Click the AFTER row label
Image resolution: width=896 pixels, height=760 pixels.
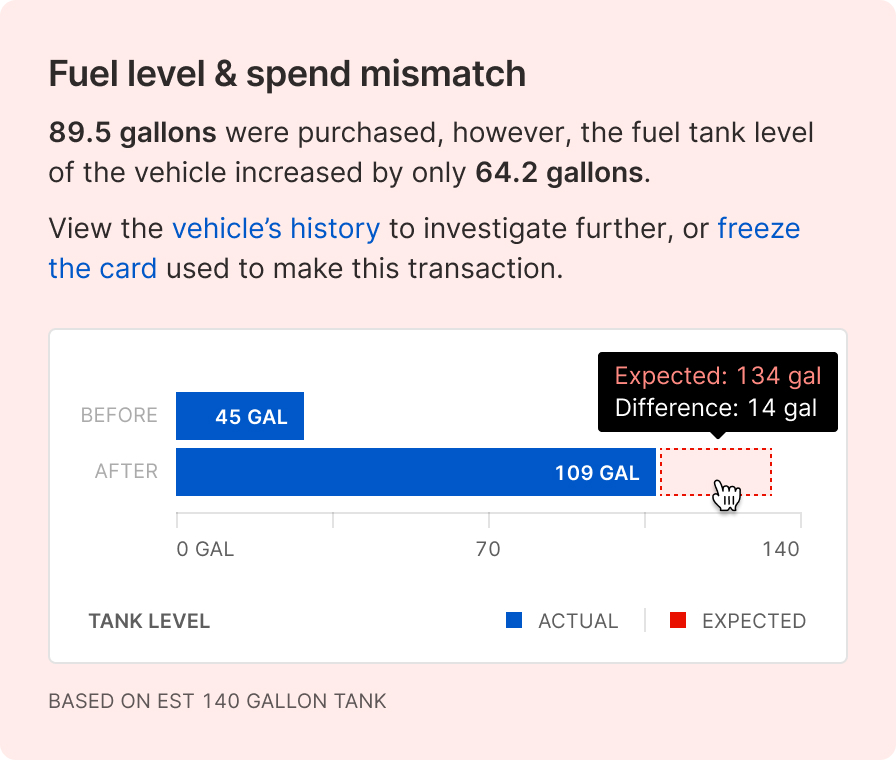pos(126,472)
